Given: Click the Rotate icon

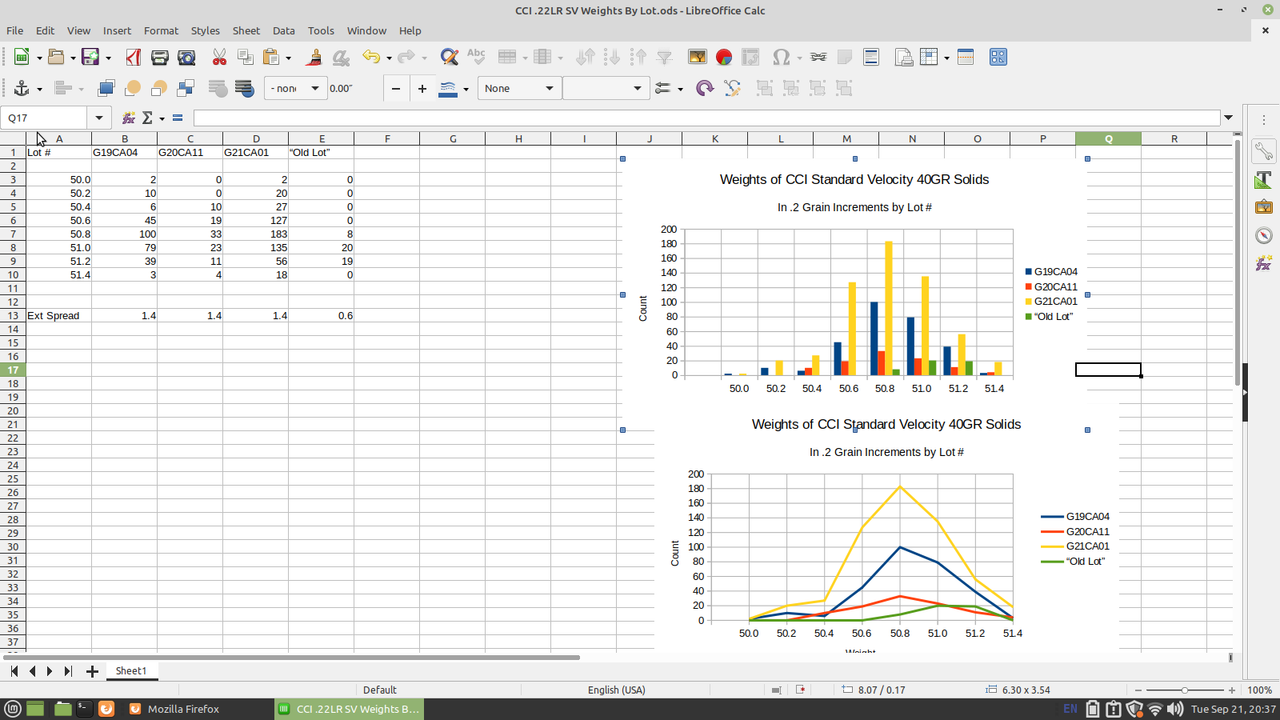Looking at the screenshot, I should pyautogui.click(x=705, y=88).
